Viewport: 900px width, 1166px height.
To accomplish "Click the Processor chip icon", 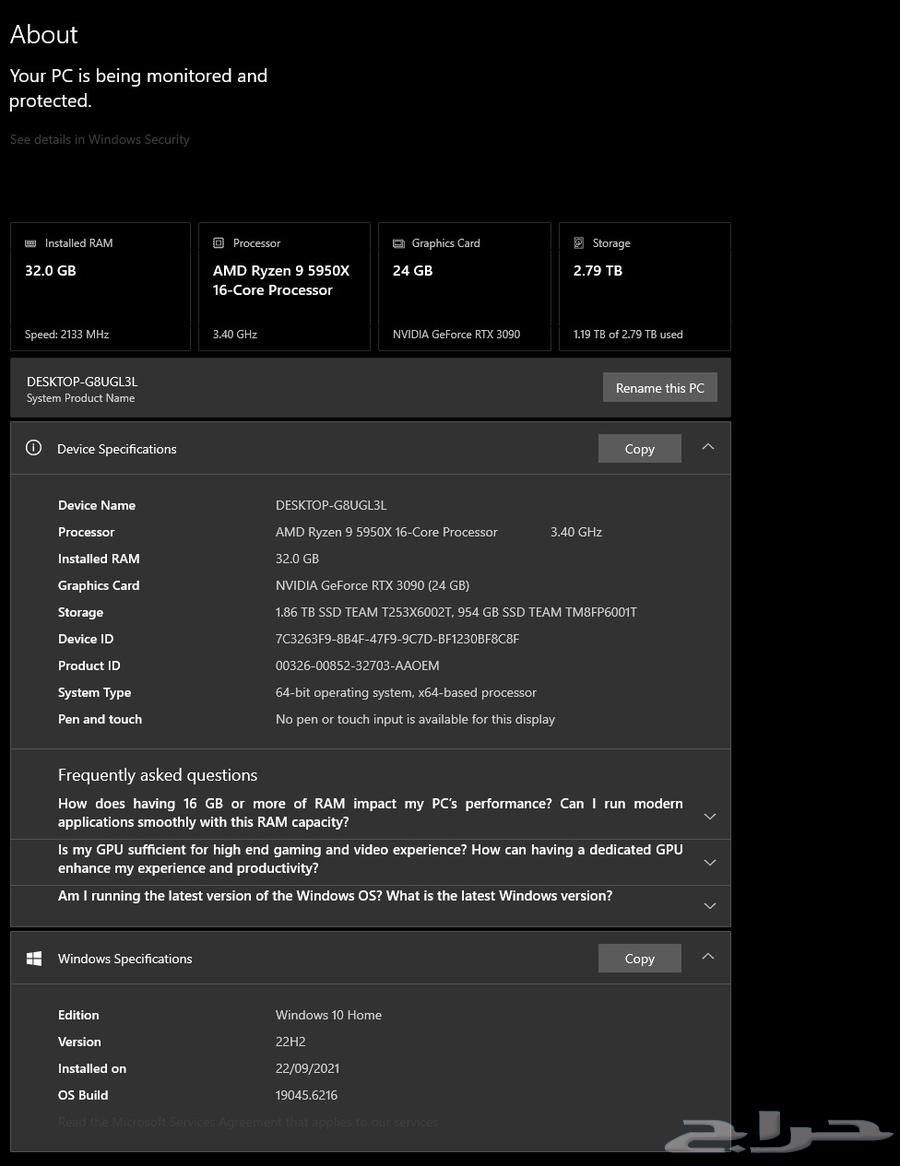I will click(217, 242).
